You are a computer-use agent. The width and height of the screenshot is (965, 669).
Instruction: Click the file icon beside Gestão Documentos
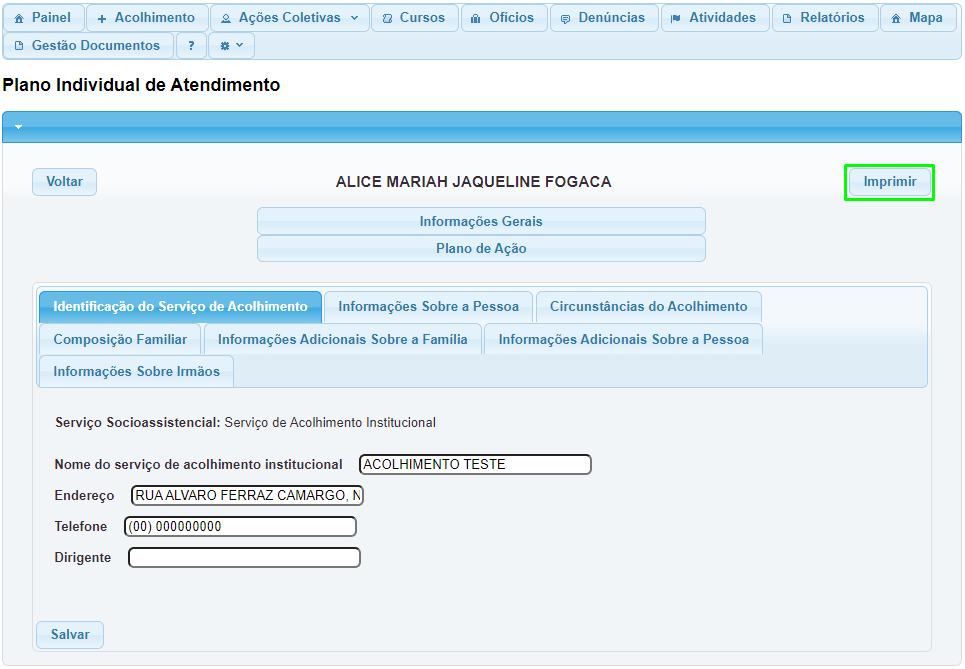(x=19, y=46)
